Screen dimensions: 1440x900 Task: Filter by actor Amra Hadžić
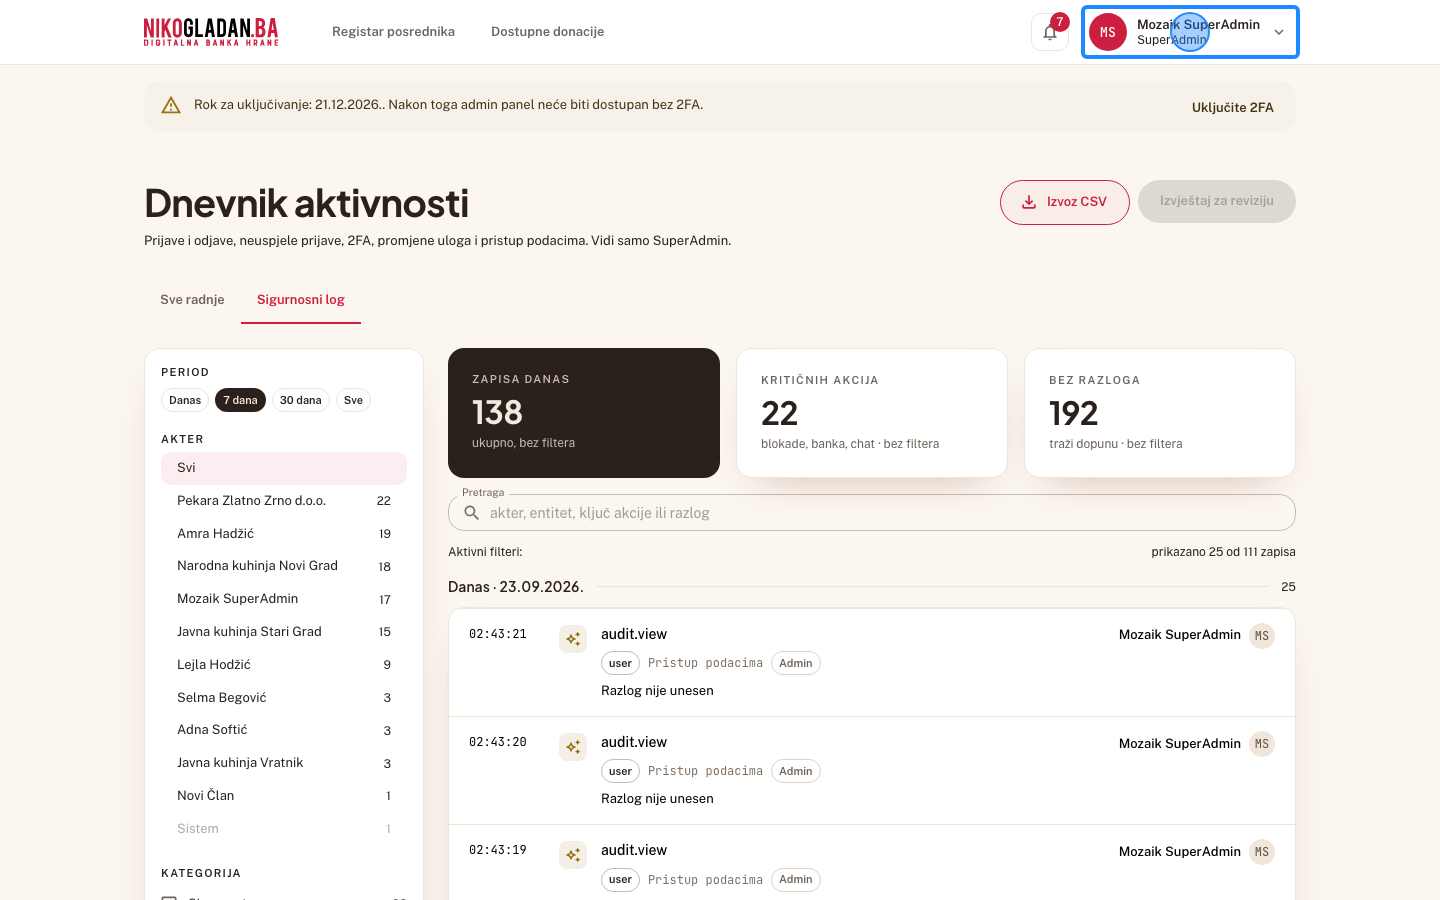[x=284, y=534]
